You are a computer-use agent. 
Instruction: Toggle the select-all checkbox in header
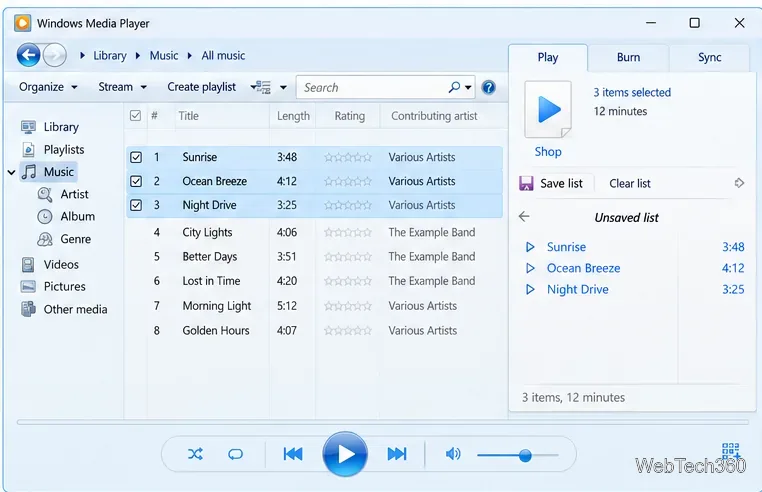136,116
